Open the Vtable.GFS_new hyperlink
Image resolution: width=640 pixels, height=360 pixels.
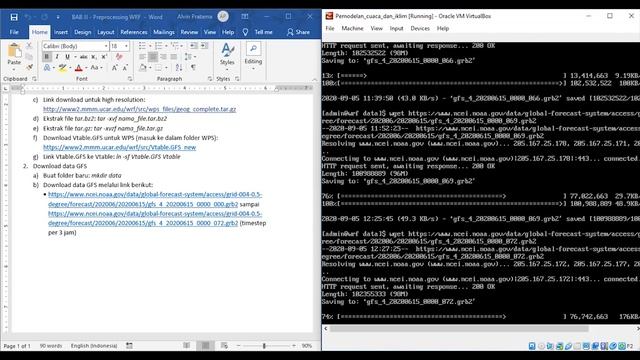tap(120, 147)
